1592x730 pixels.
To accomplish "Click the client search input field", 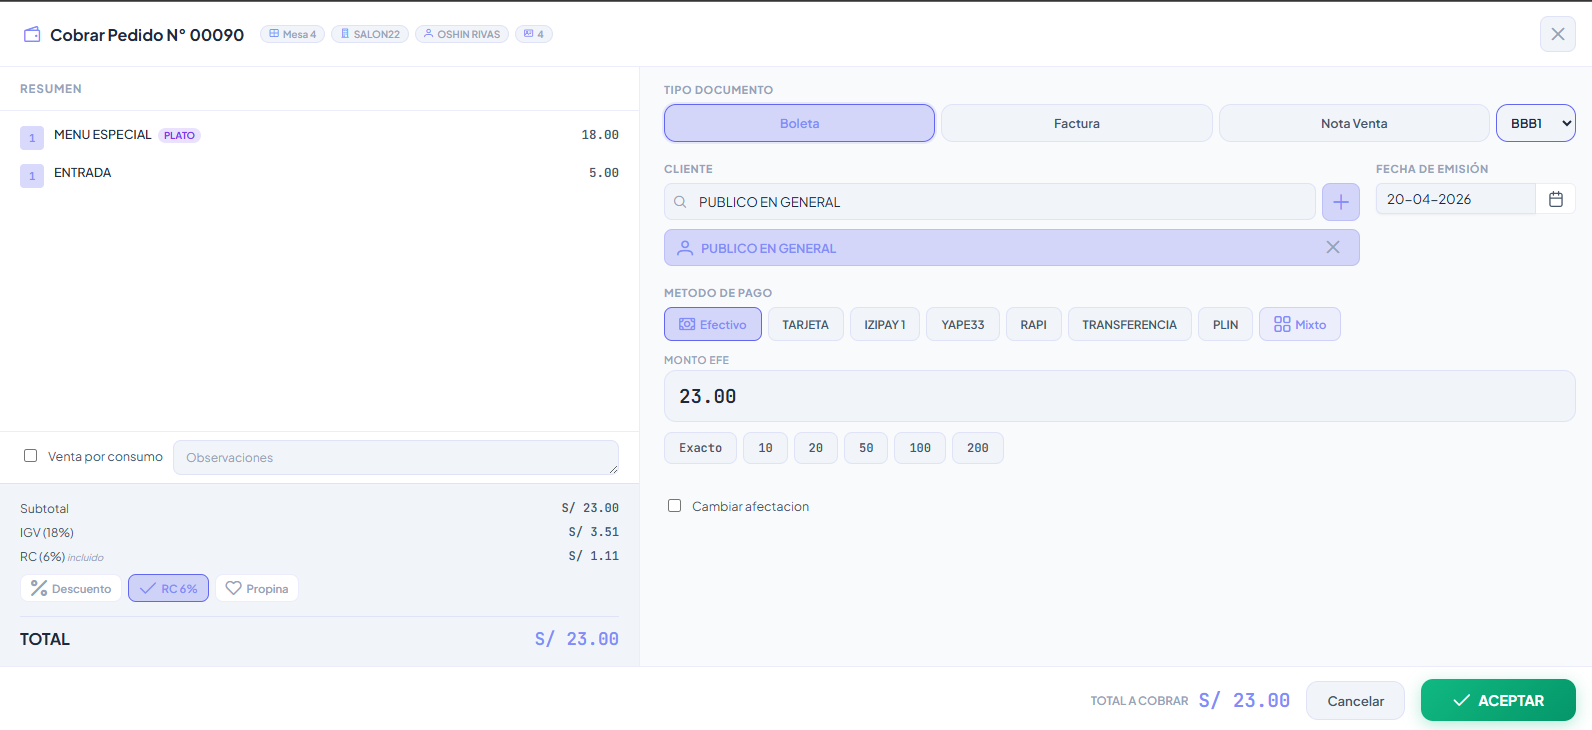I will [x=990, y=202].
